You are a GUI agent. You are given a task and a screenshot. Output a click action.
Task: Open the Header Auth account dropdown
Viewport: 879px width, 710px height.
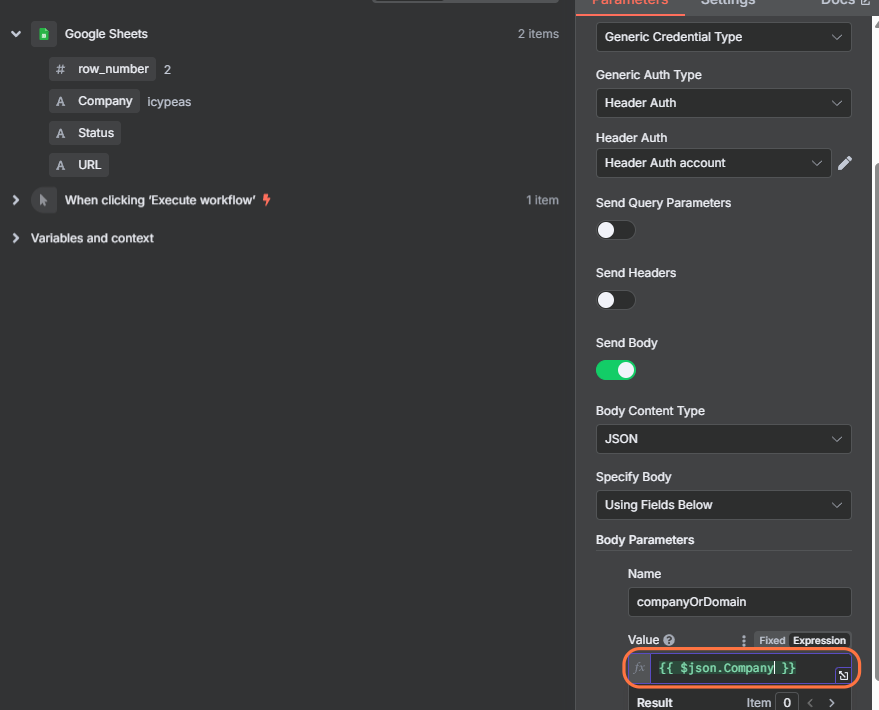(713, 163)
